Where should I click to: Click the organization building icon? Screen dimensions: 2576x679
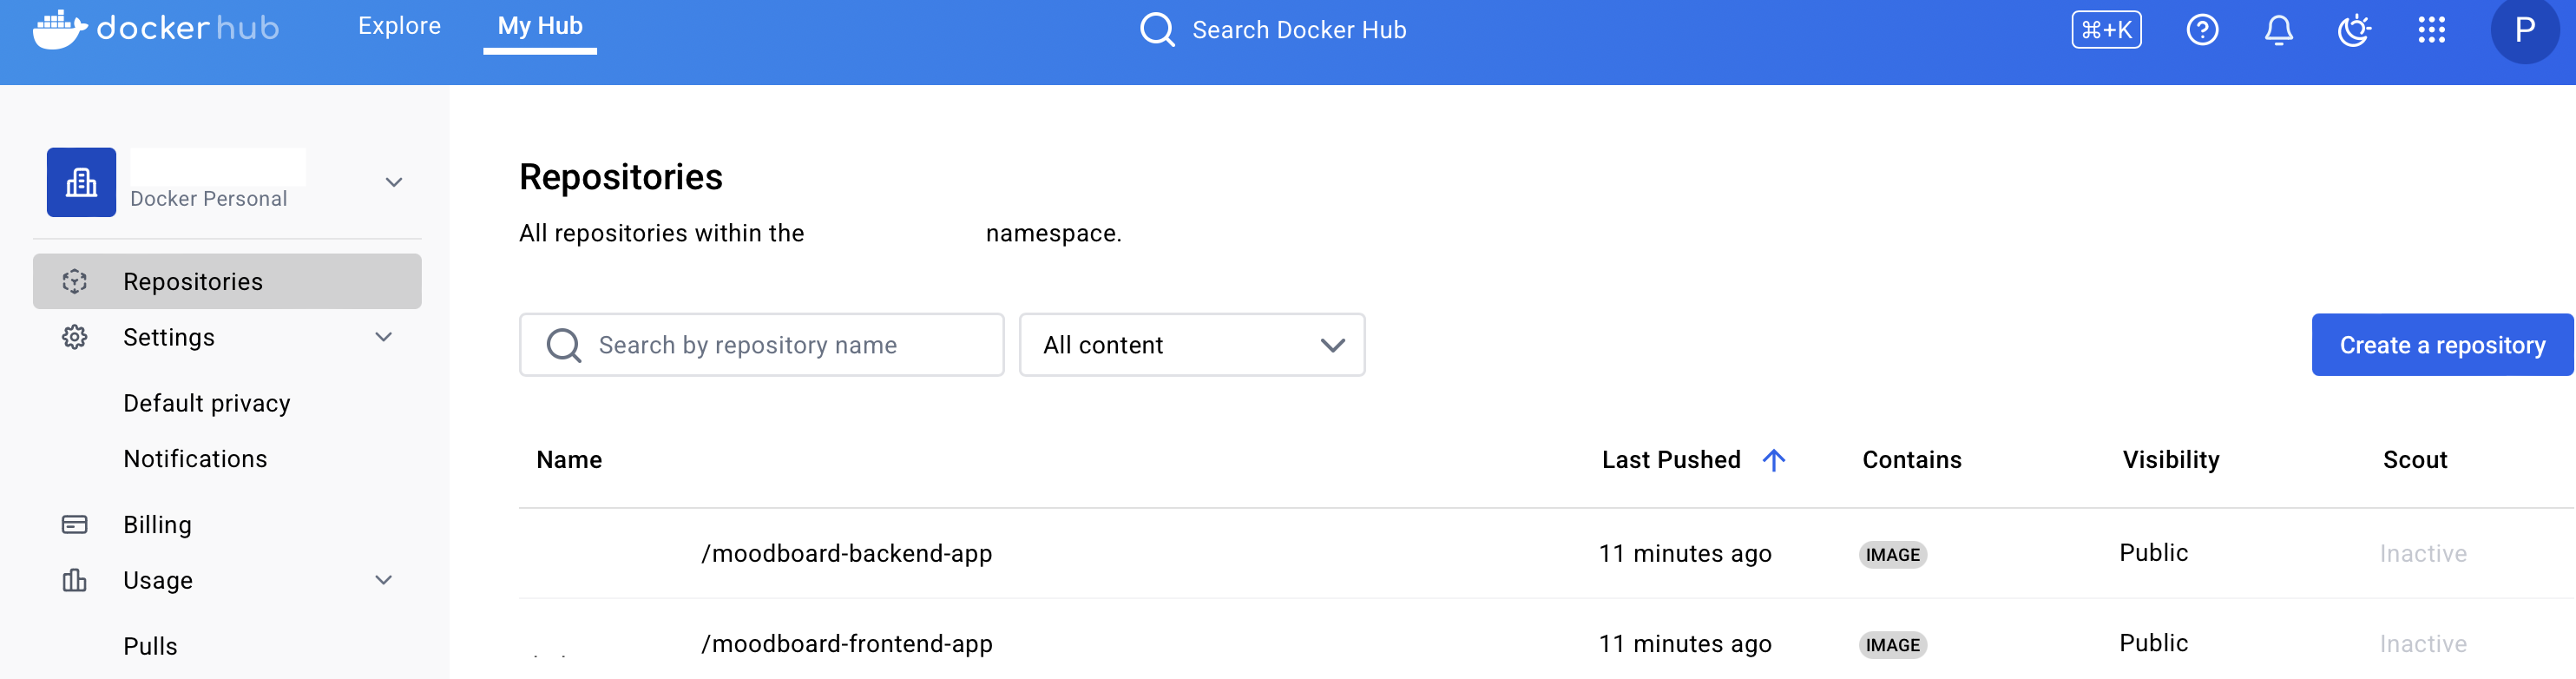tap(81, 182)
